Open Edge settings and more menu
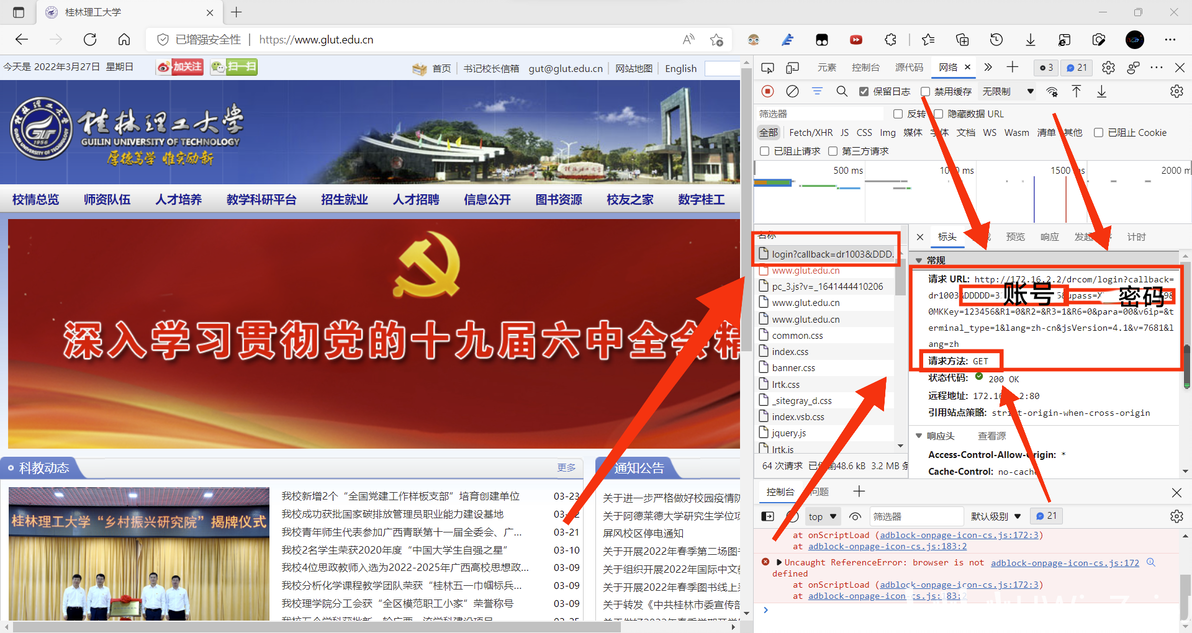Screen dimensions: 1192x633 pos(1170,40)
